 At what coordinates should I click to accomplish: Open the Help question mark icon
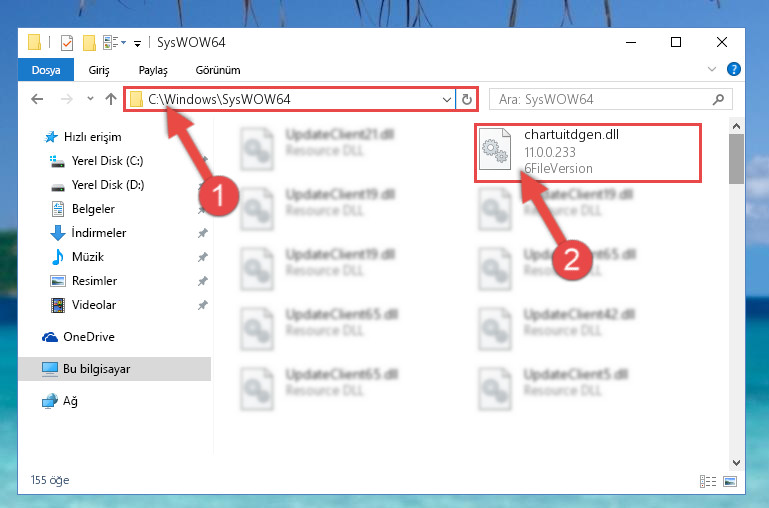tap(734, 69)
